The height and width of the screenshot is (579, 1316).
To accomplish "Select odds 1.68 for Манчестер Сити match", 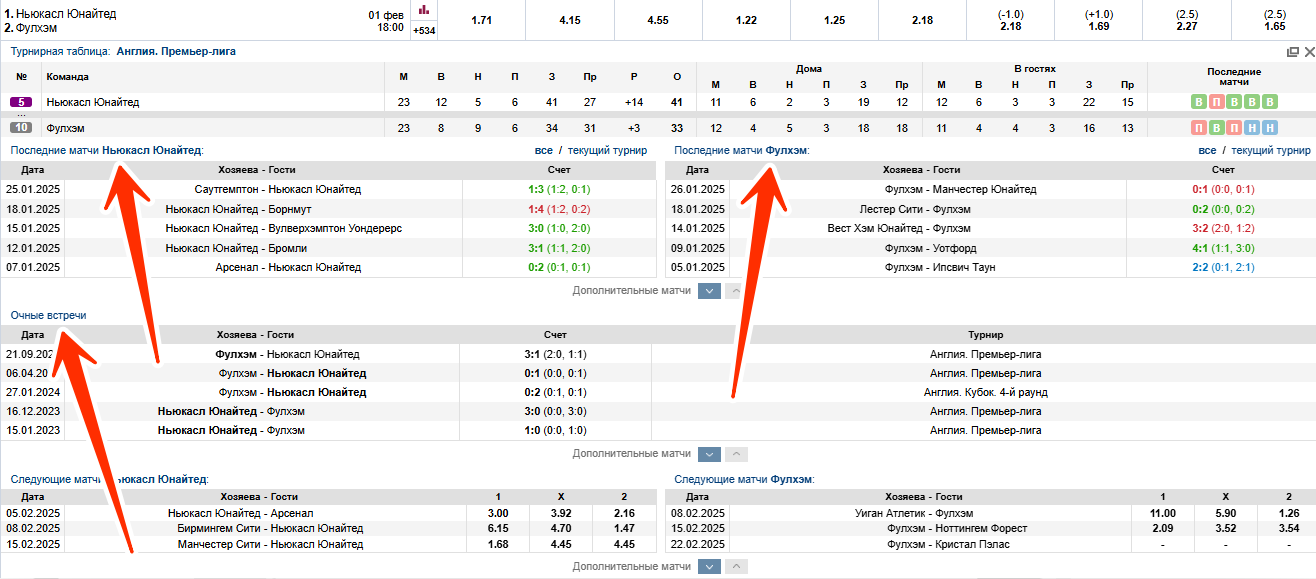I will click(x=497, y=544).
